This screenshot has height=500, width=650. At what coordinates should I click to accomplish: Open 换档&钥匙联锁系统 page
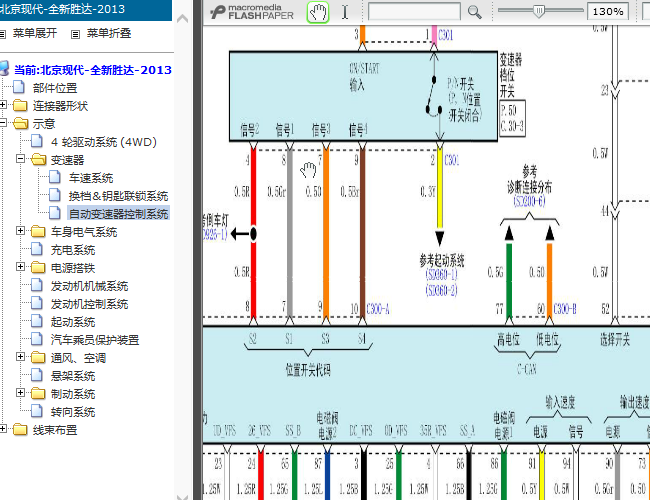[x=118, y=196]
